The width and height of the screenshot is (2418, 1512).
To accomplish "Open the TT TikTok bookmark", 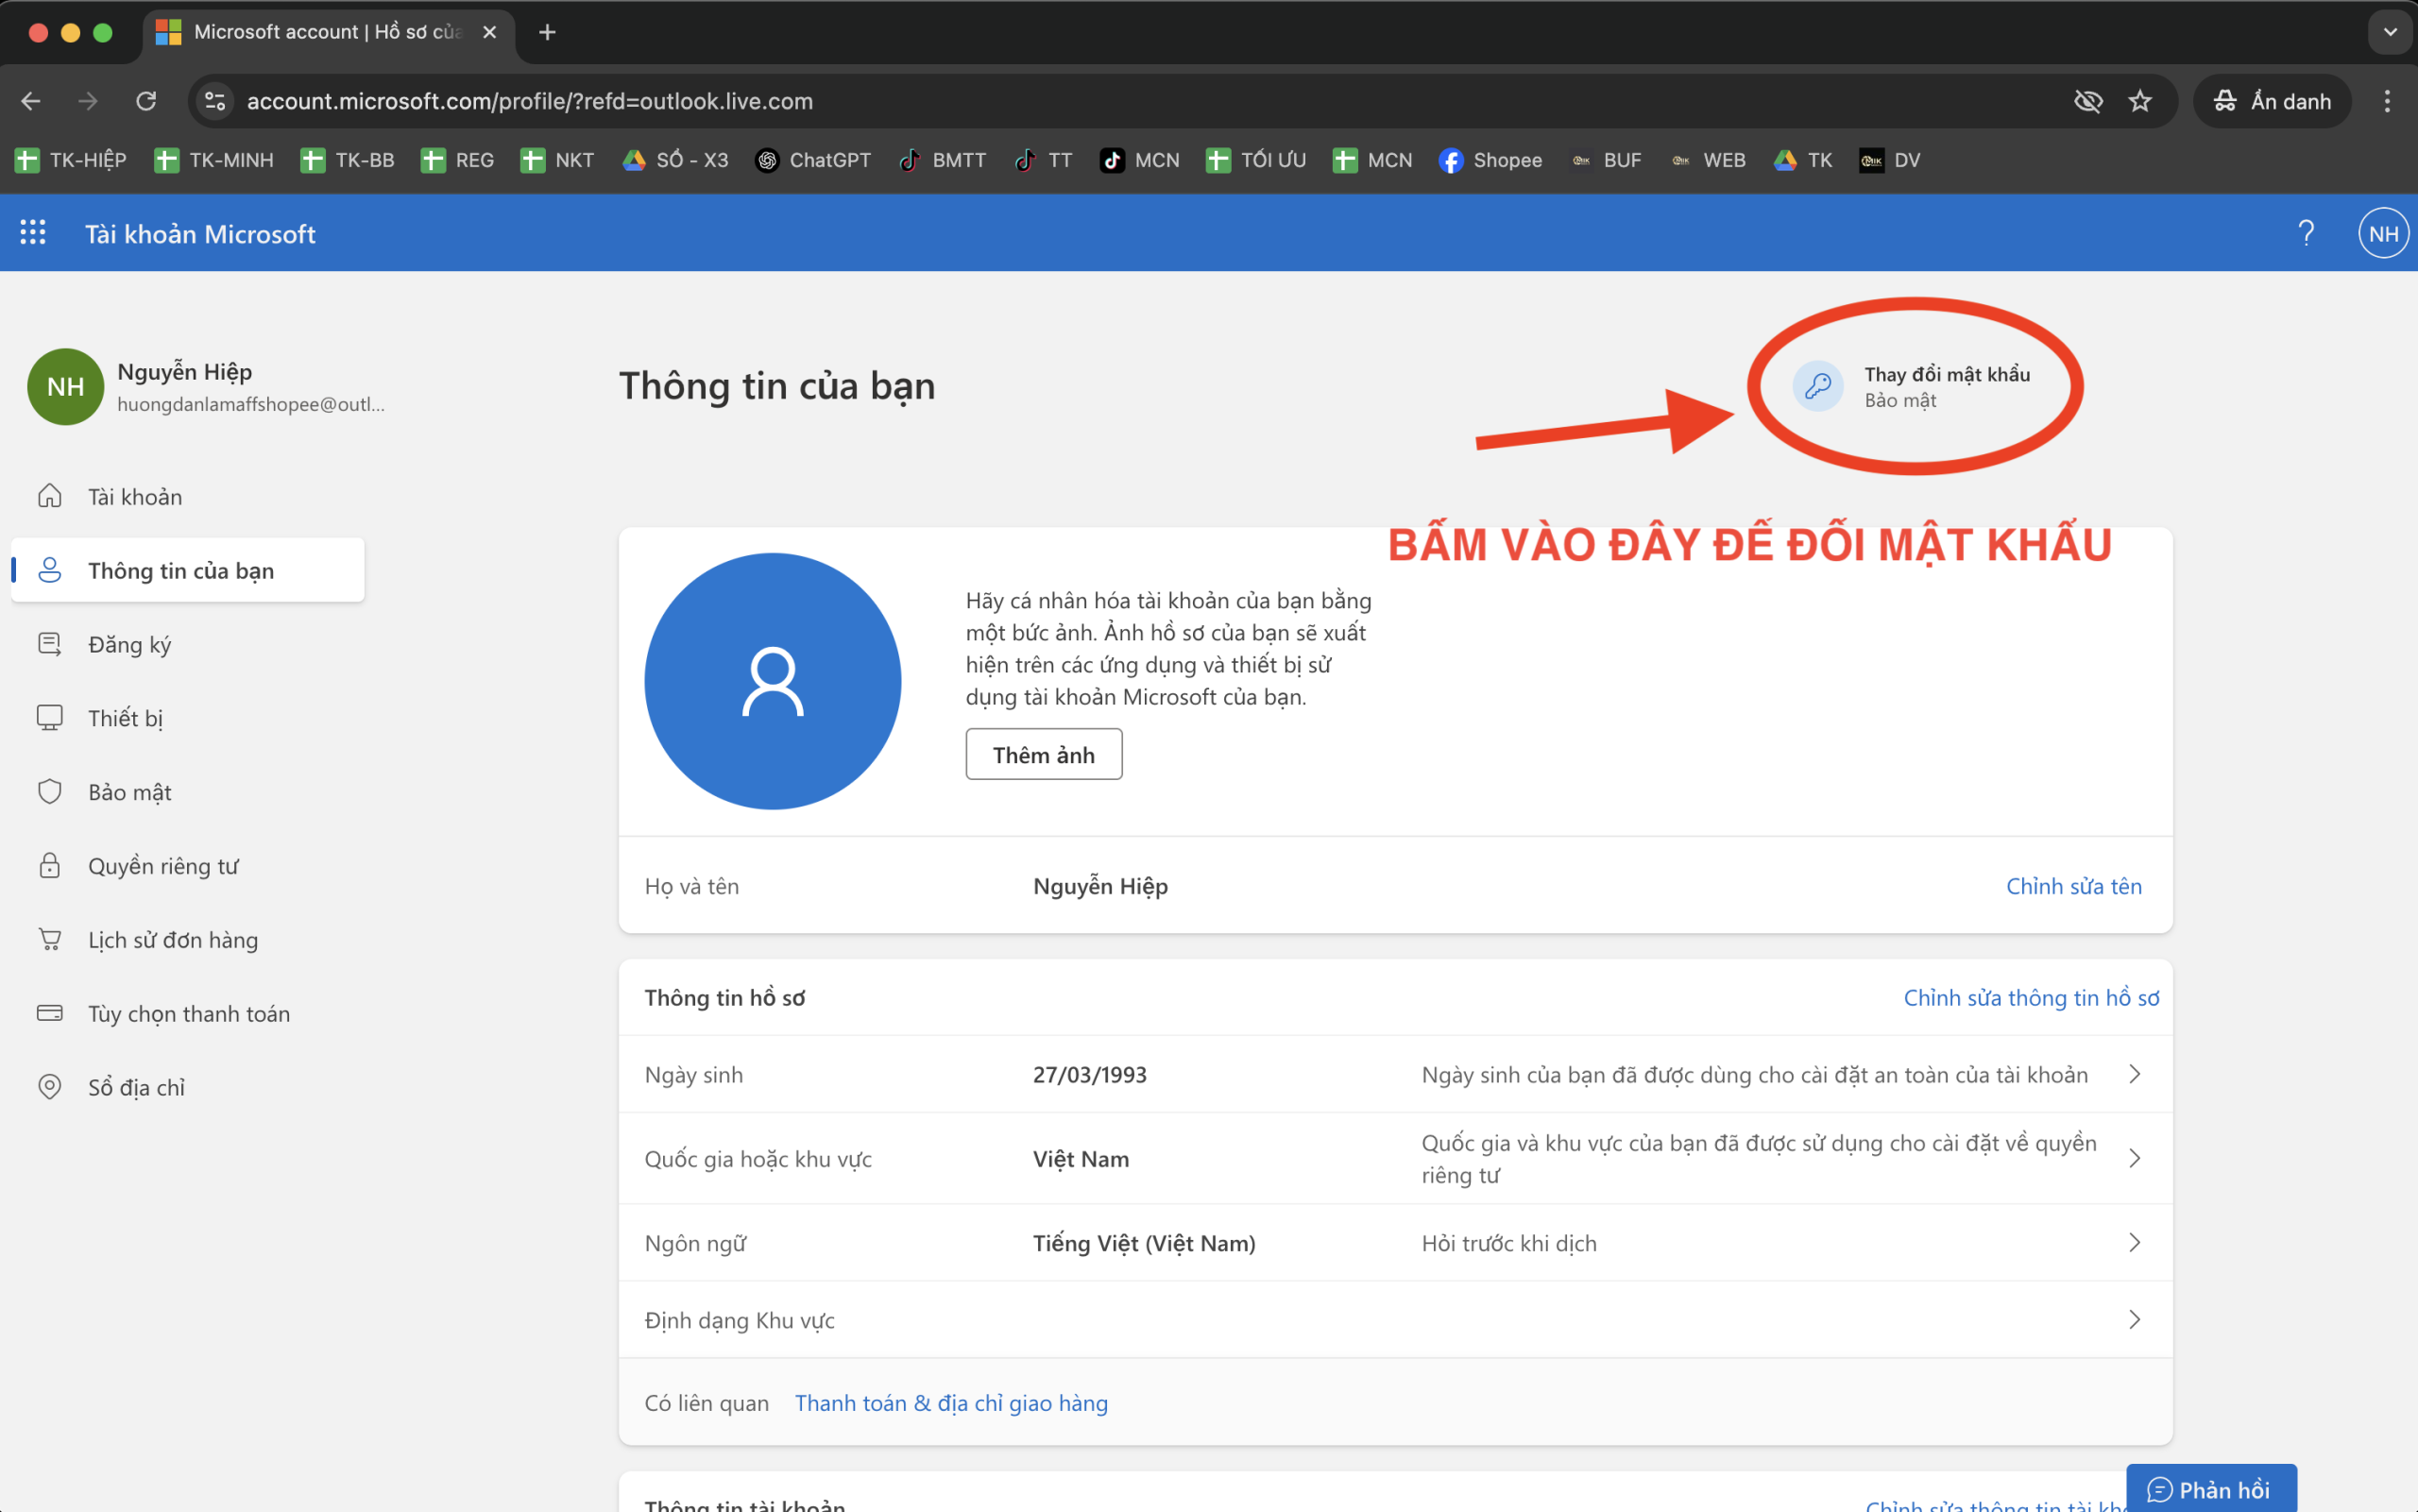I will point(1043,160).
